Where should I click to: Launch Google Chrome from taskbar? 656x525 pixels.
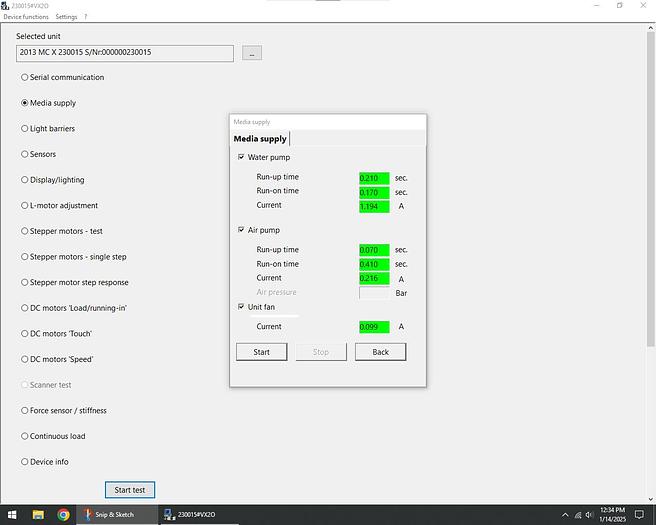pos(63,515)
